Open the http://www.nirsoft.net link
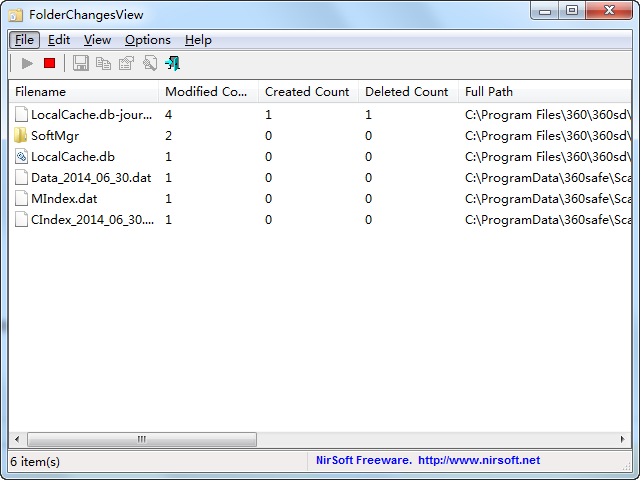Viewport: 640px width, 480px height. pyautogui.click(x=479, y=460)
